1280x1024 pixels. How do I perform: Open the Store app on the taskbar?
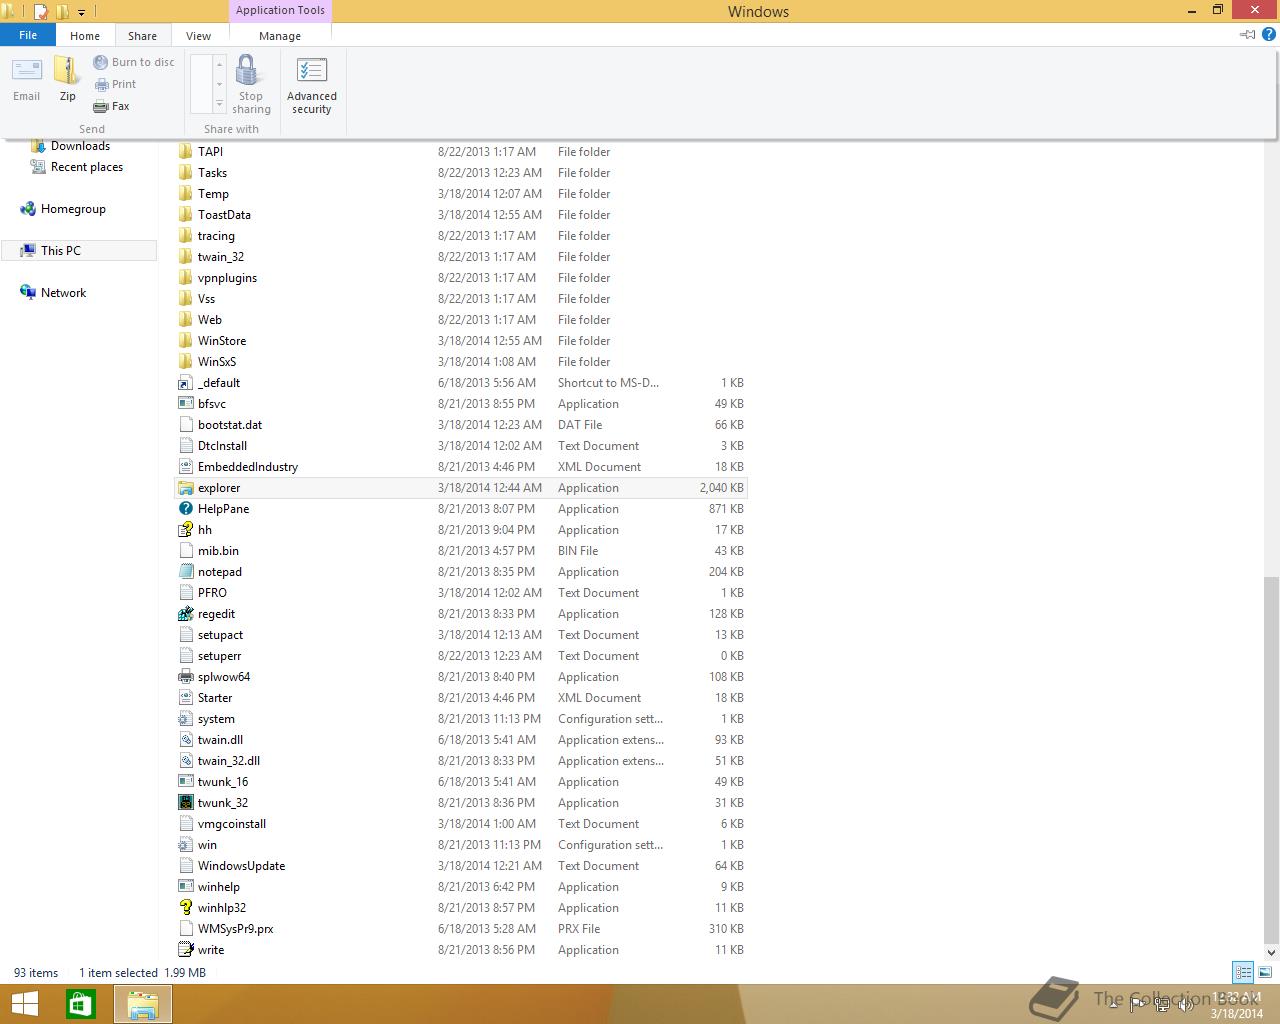pyautogui.click(x=81, y=1004)
